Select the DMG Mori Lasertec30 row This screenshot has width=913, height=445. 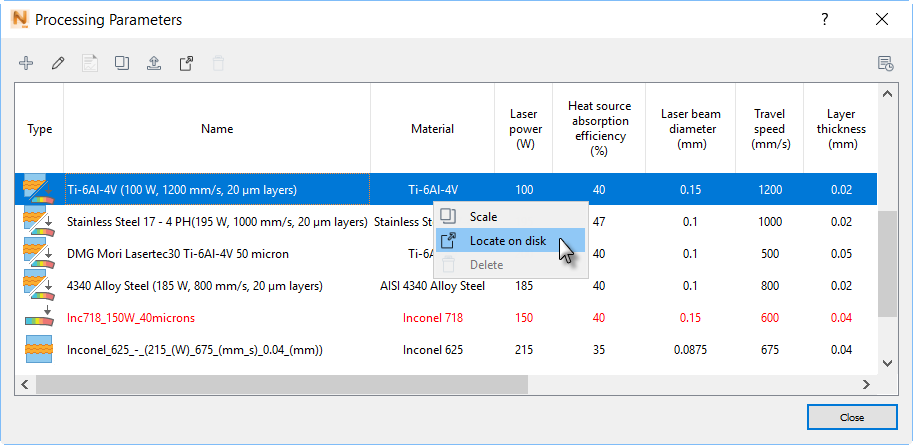tap(178, 254)
